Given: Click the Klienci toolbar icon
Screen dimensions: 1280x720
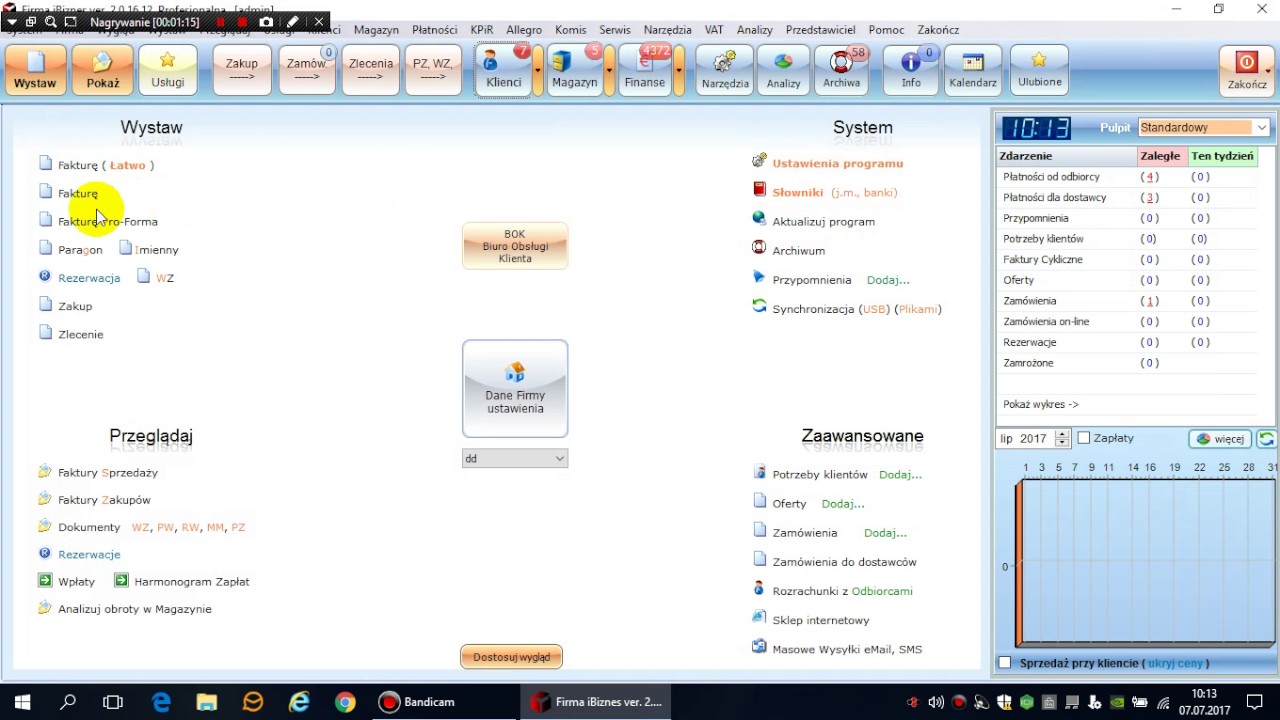Looking at the screenshot, I should point(503,70).
